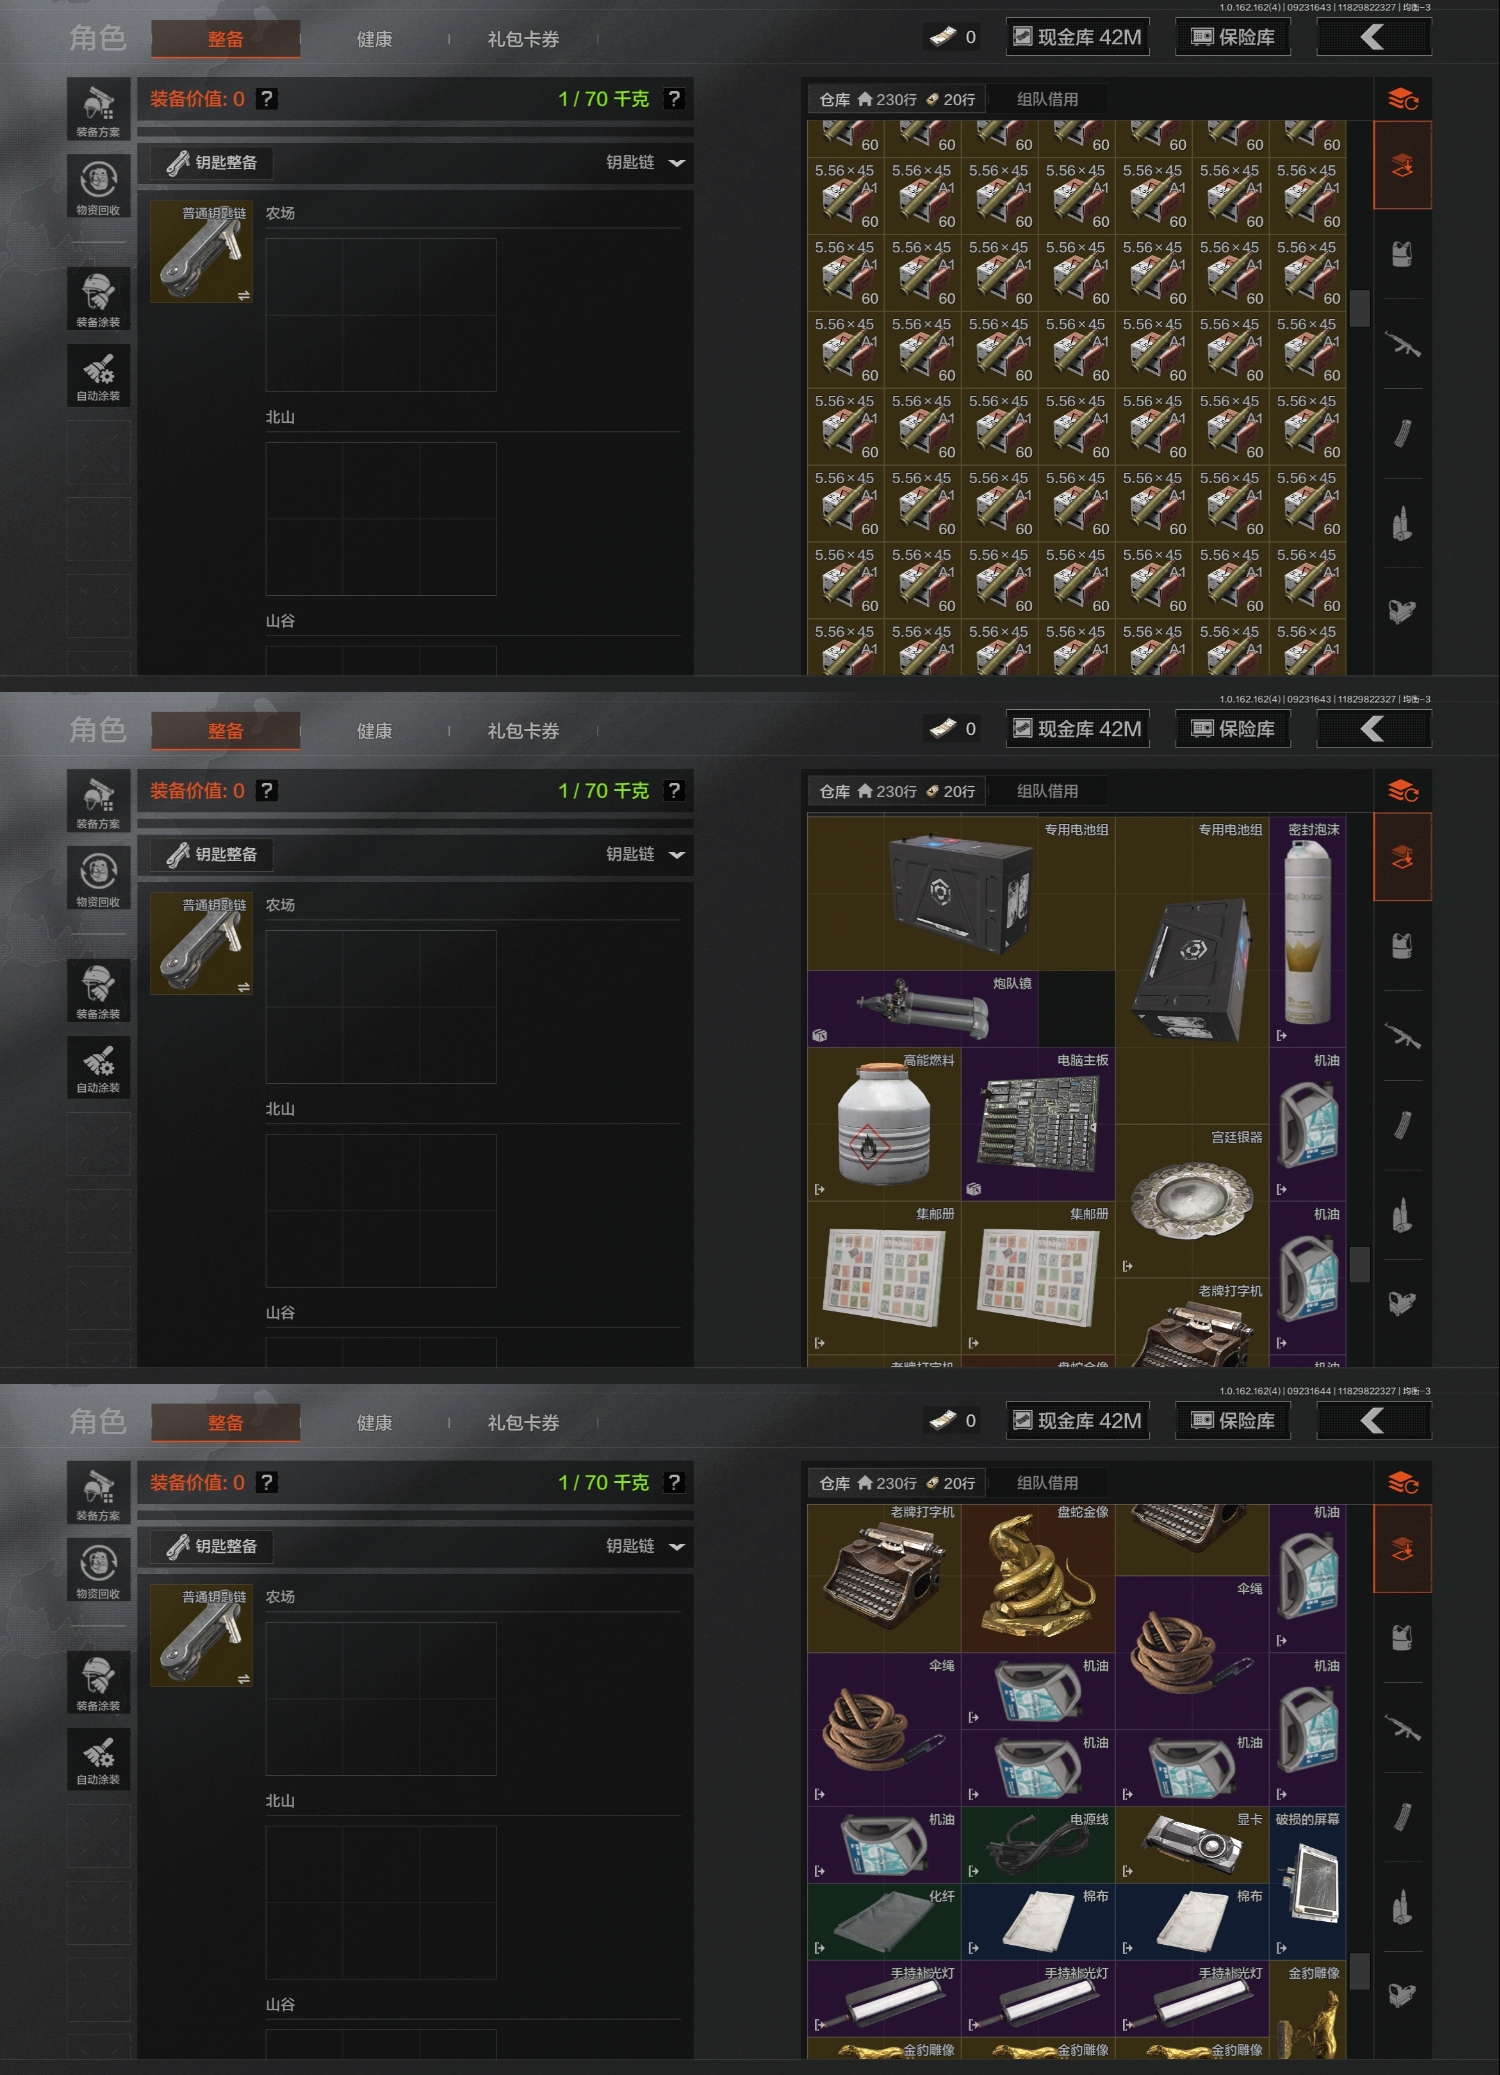Click warehouse sort icon in bottom screenshot
The width and height of the screenshot is (1500, 2075).
[1402, 1484]
